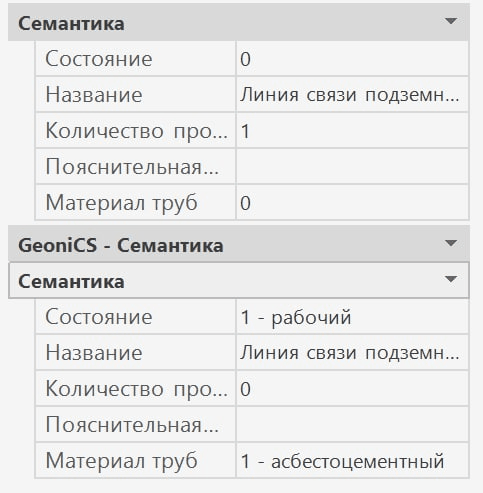The width and height of the screenshot is (483, 493).
Task: Select Количество про... value 0 in GeoniCS section
Action: coord(352,388)
